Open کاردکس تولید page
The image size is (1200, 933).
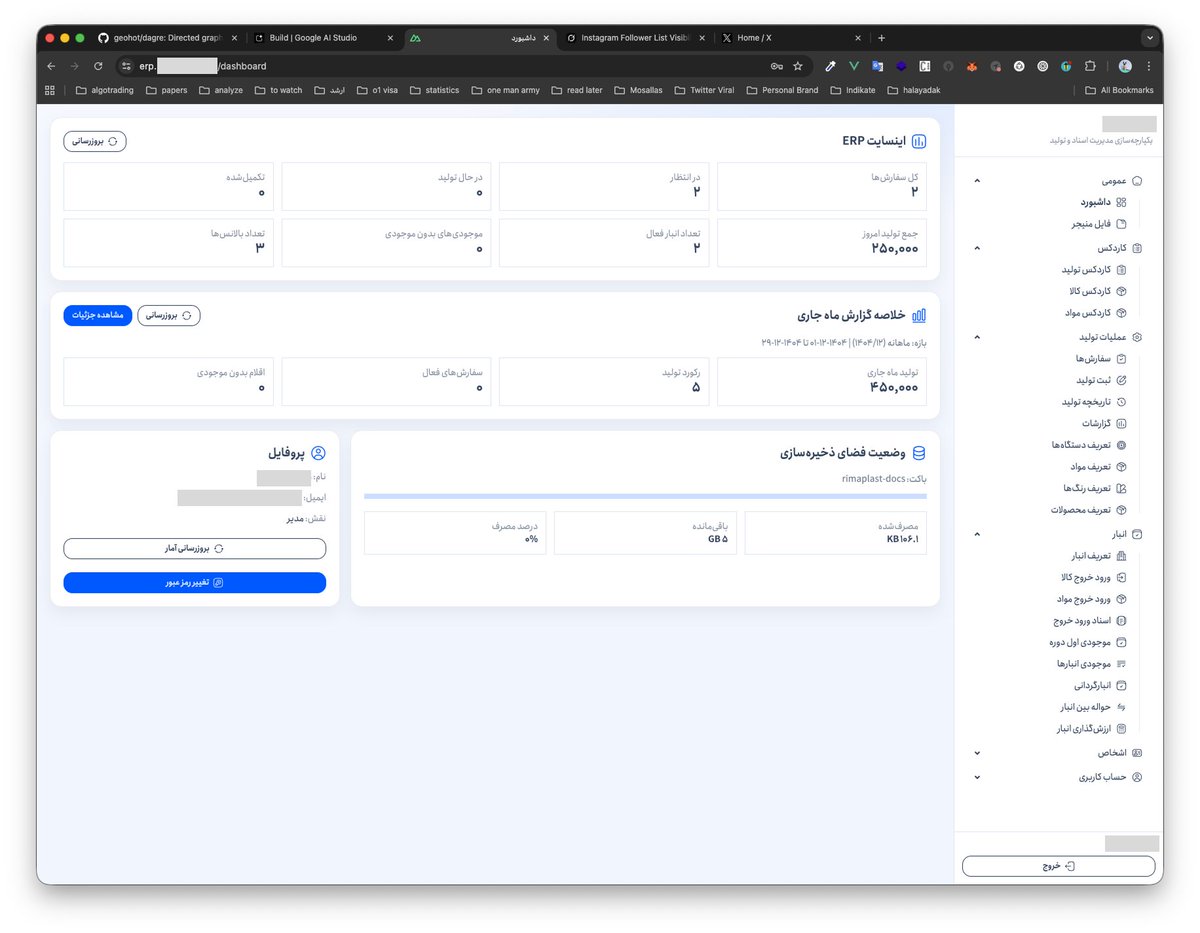pos(1094,270)
